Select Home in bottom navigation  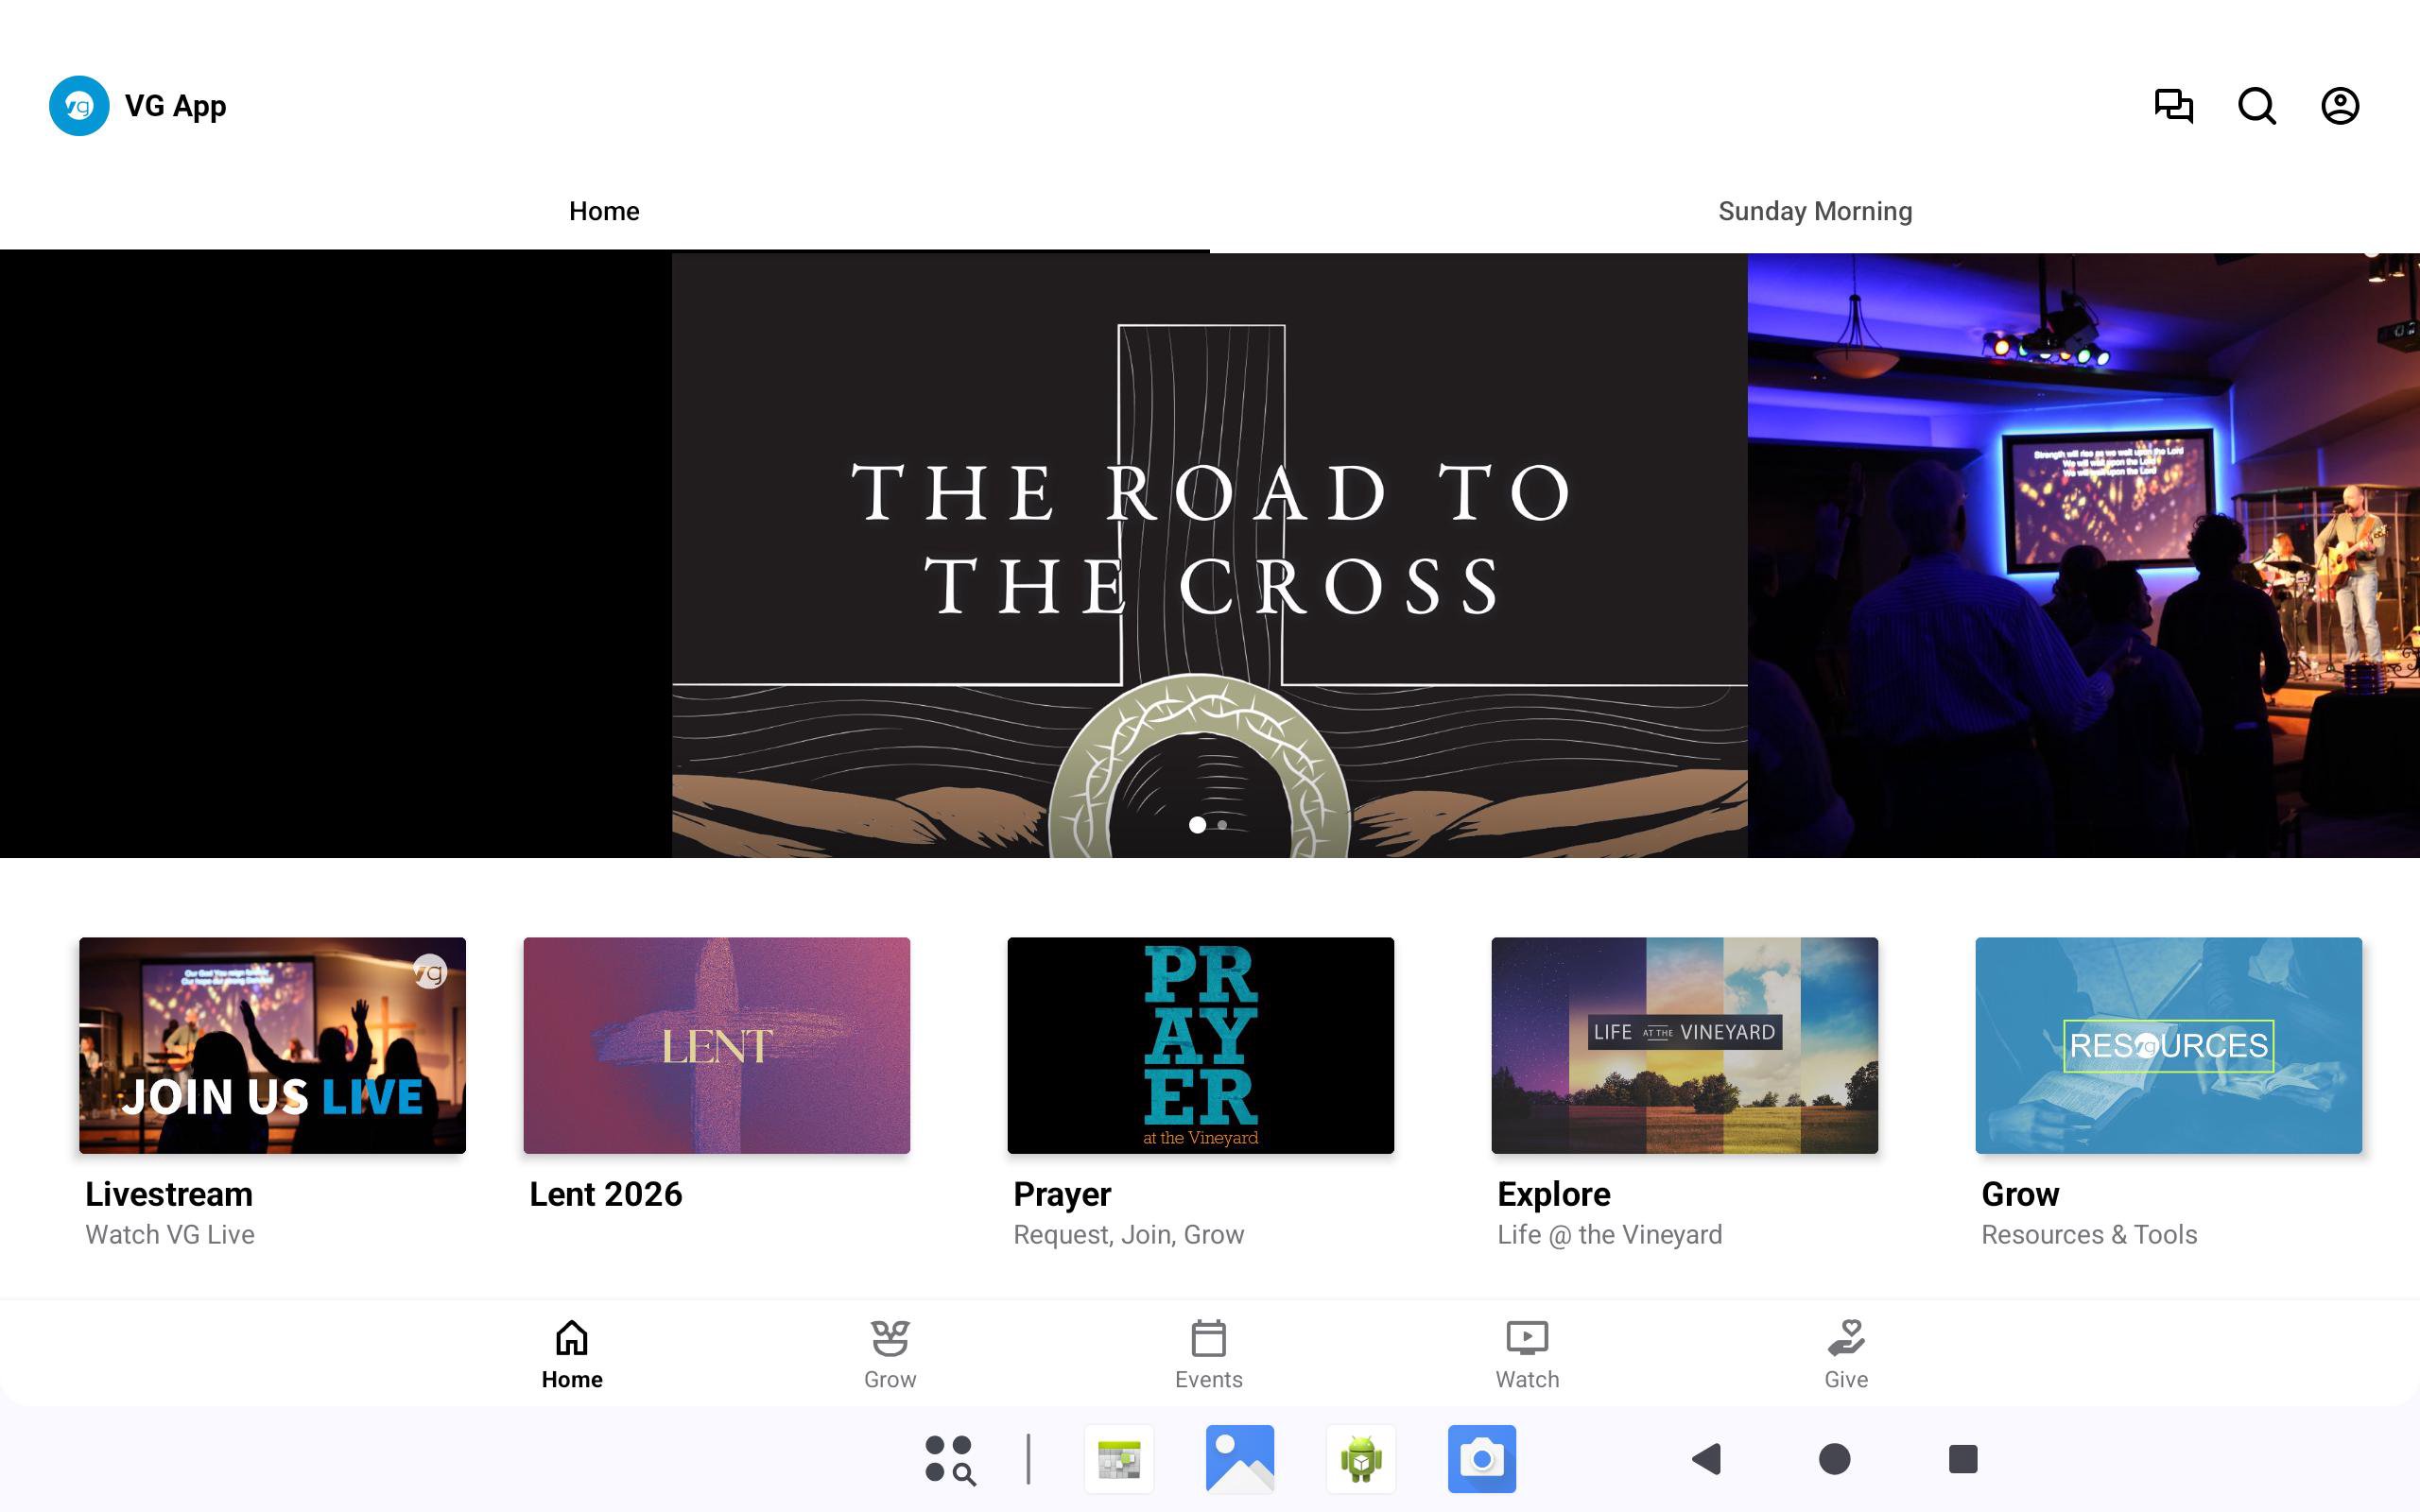571,1354
